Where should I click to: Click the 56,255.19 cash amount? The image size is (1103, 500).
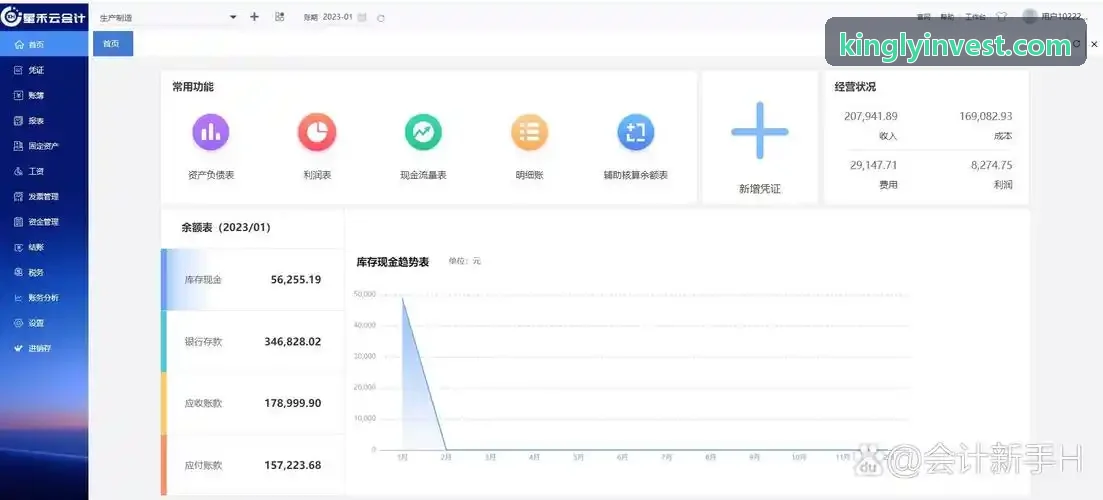(x=296, y=279)
